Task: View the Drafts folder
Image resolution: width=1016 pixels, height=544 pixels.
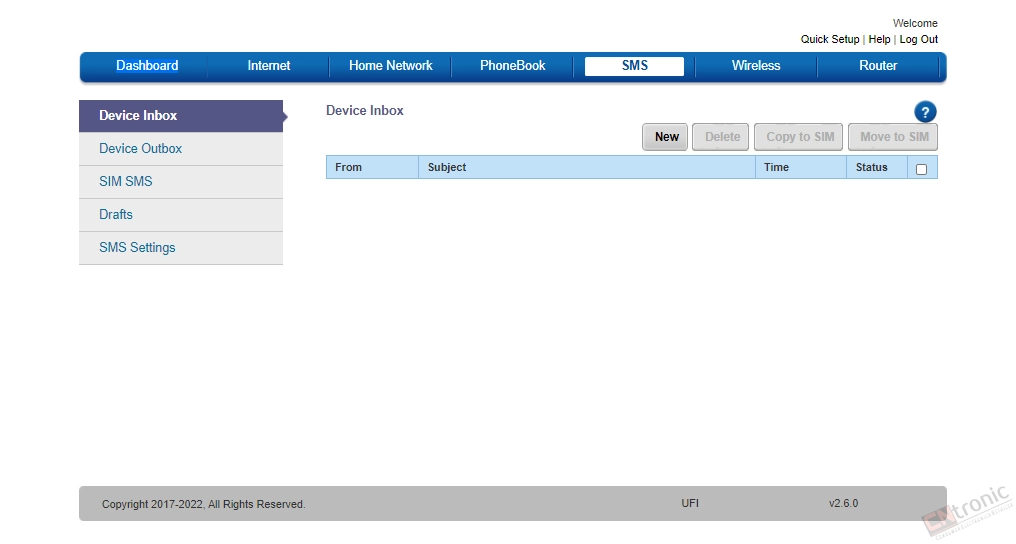Action: [181, 215]
